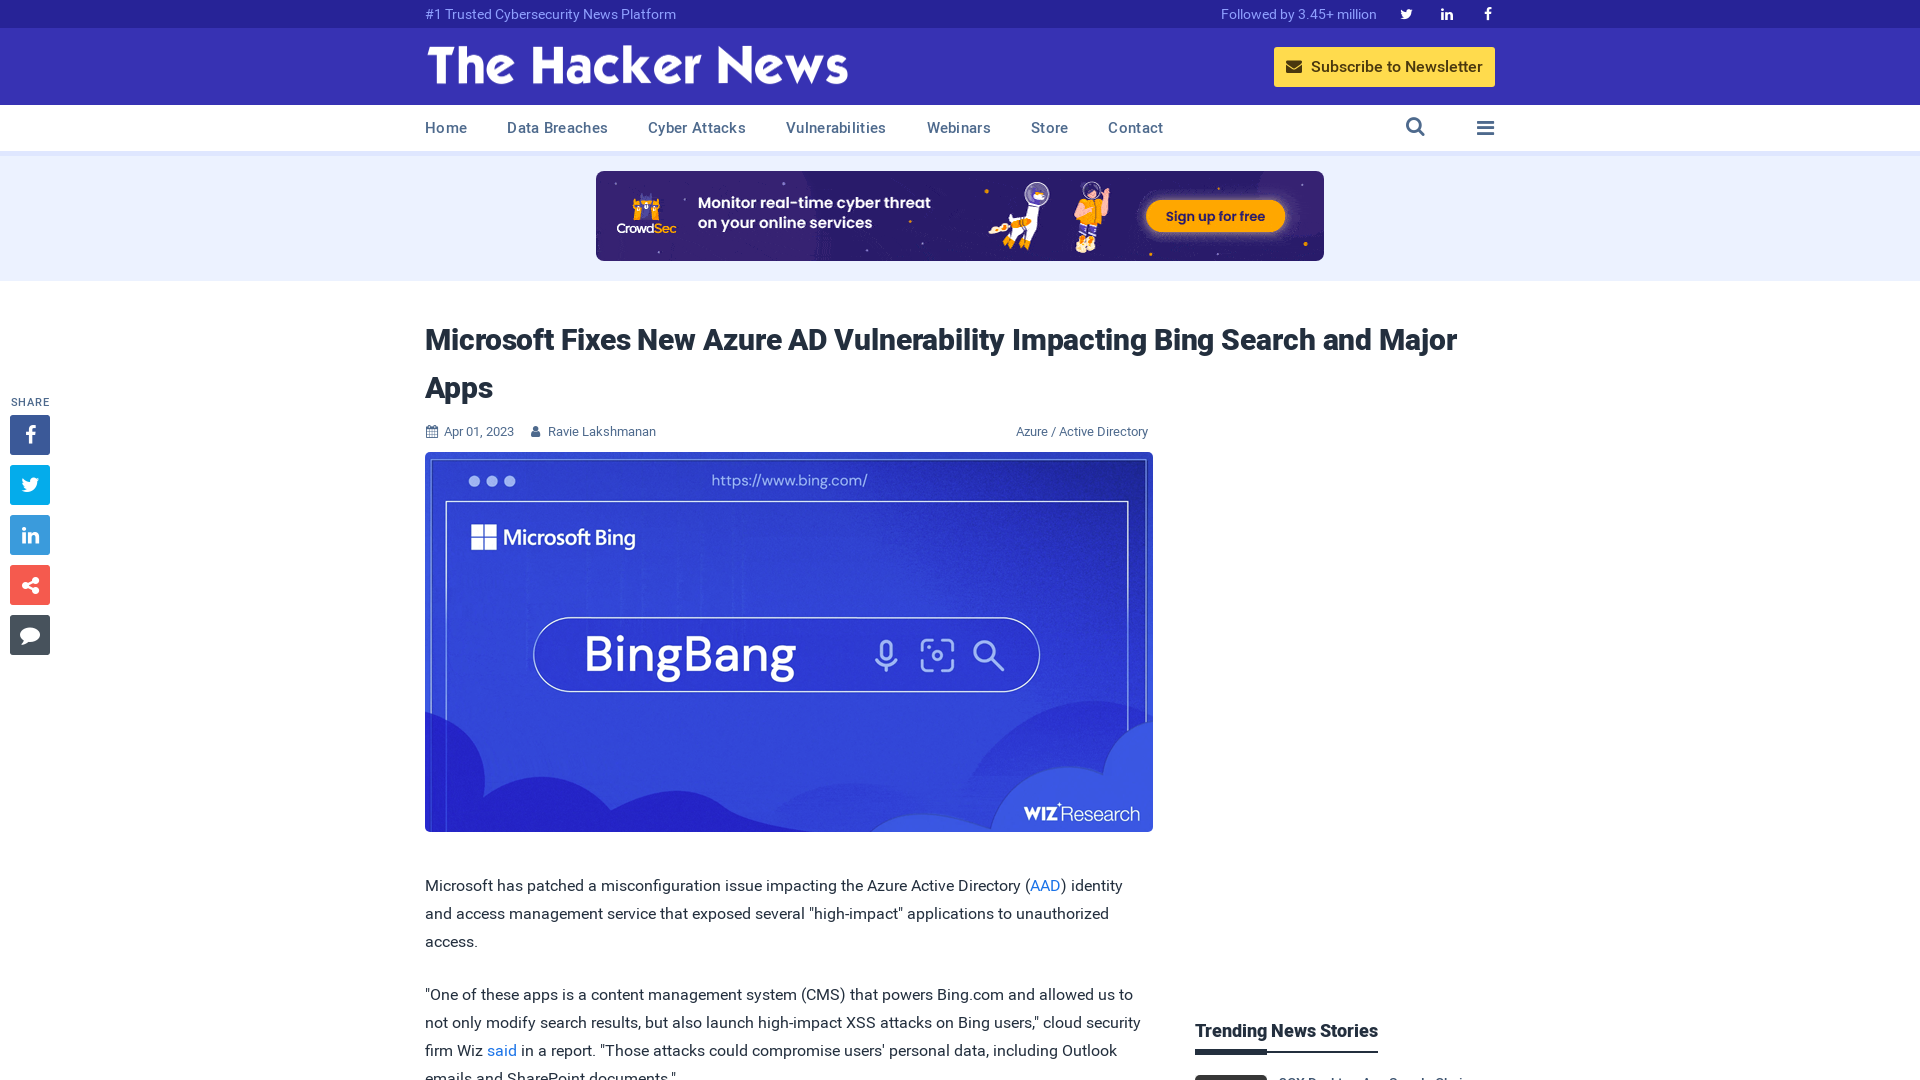Click the Sign up for free button
1920x1080 pixels.
tap(1215, 216)
